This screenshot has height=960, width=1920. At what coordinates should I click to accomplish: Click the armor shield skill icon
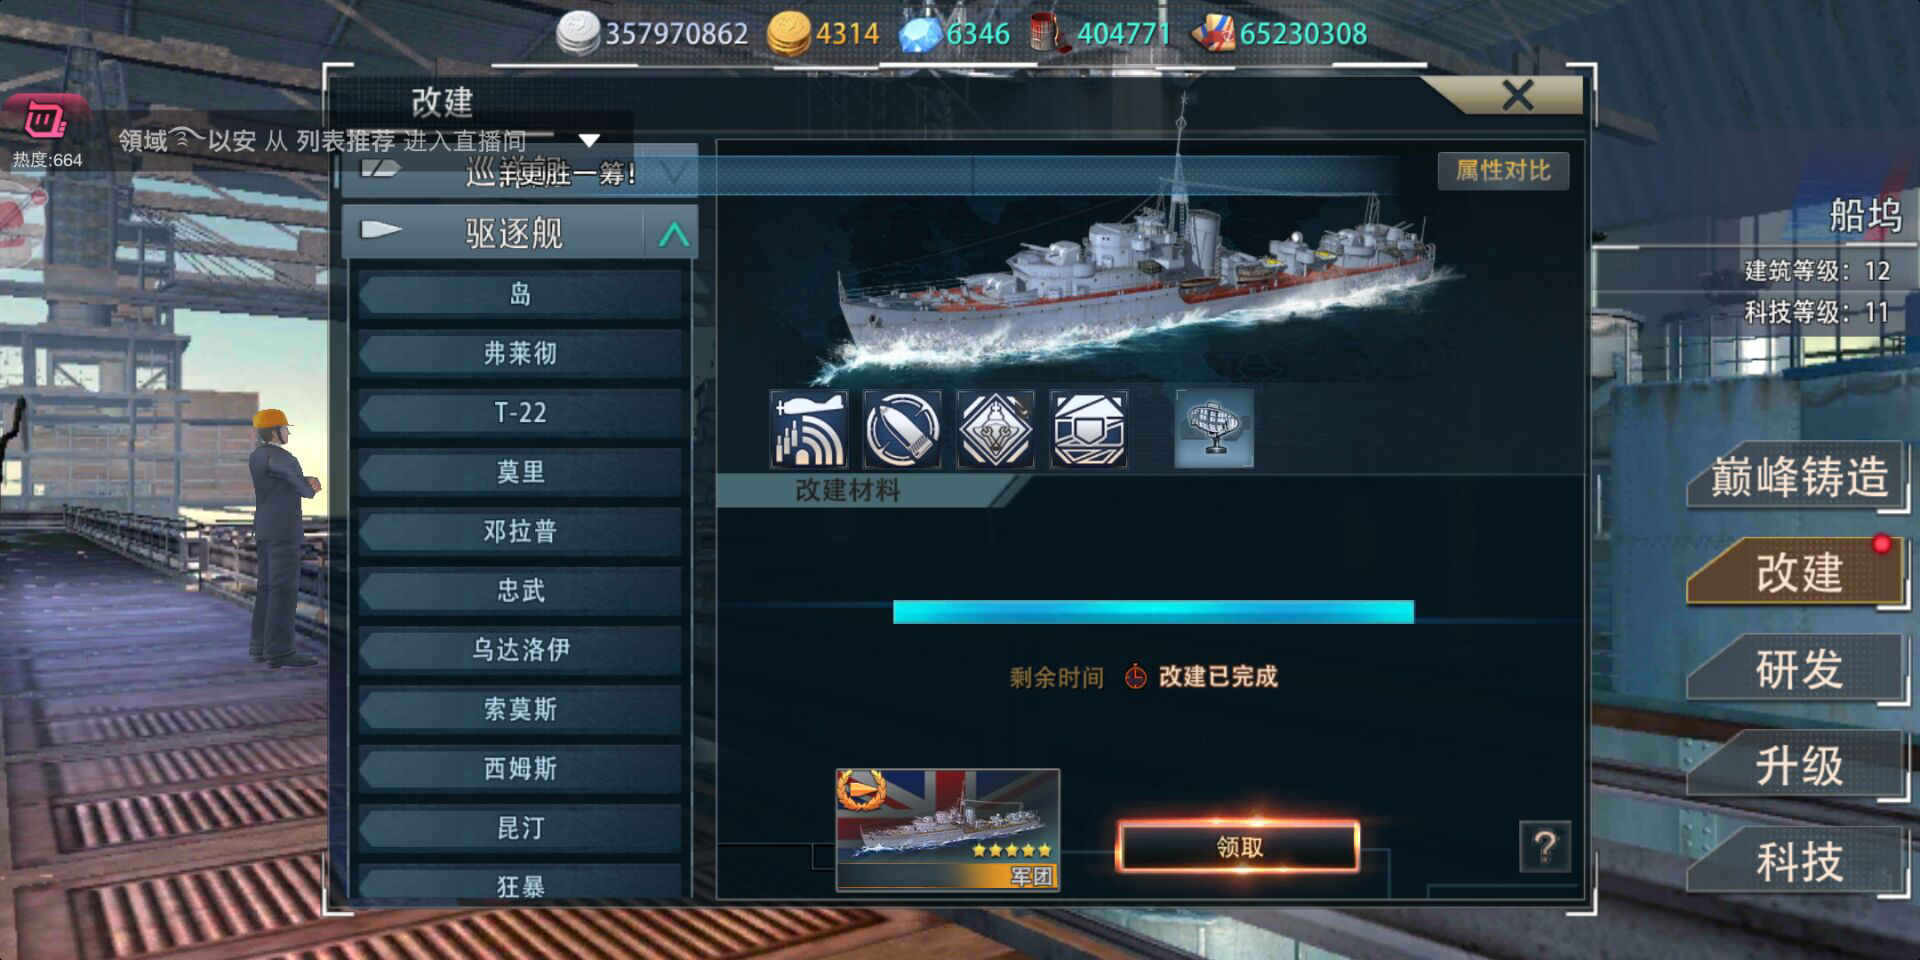coord(1089,429)
